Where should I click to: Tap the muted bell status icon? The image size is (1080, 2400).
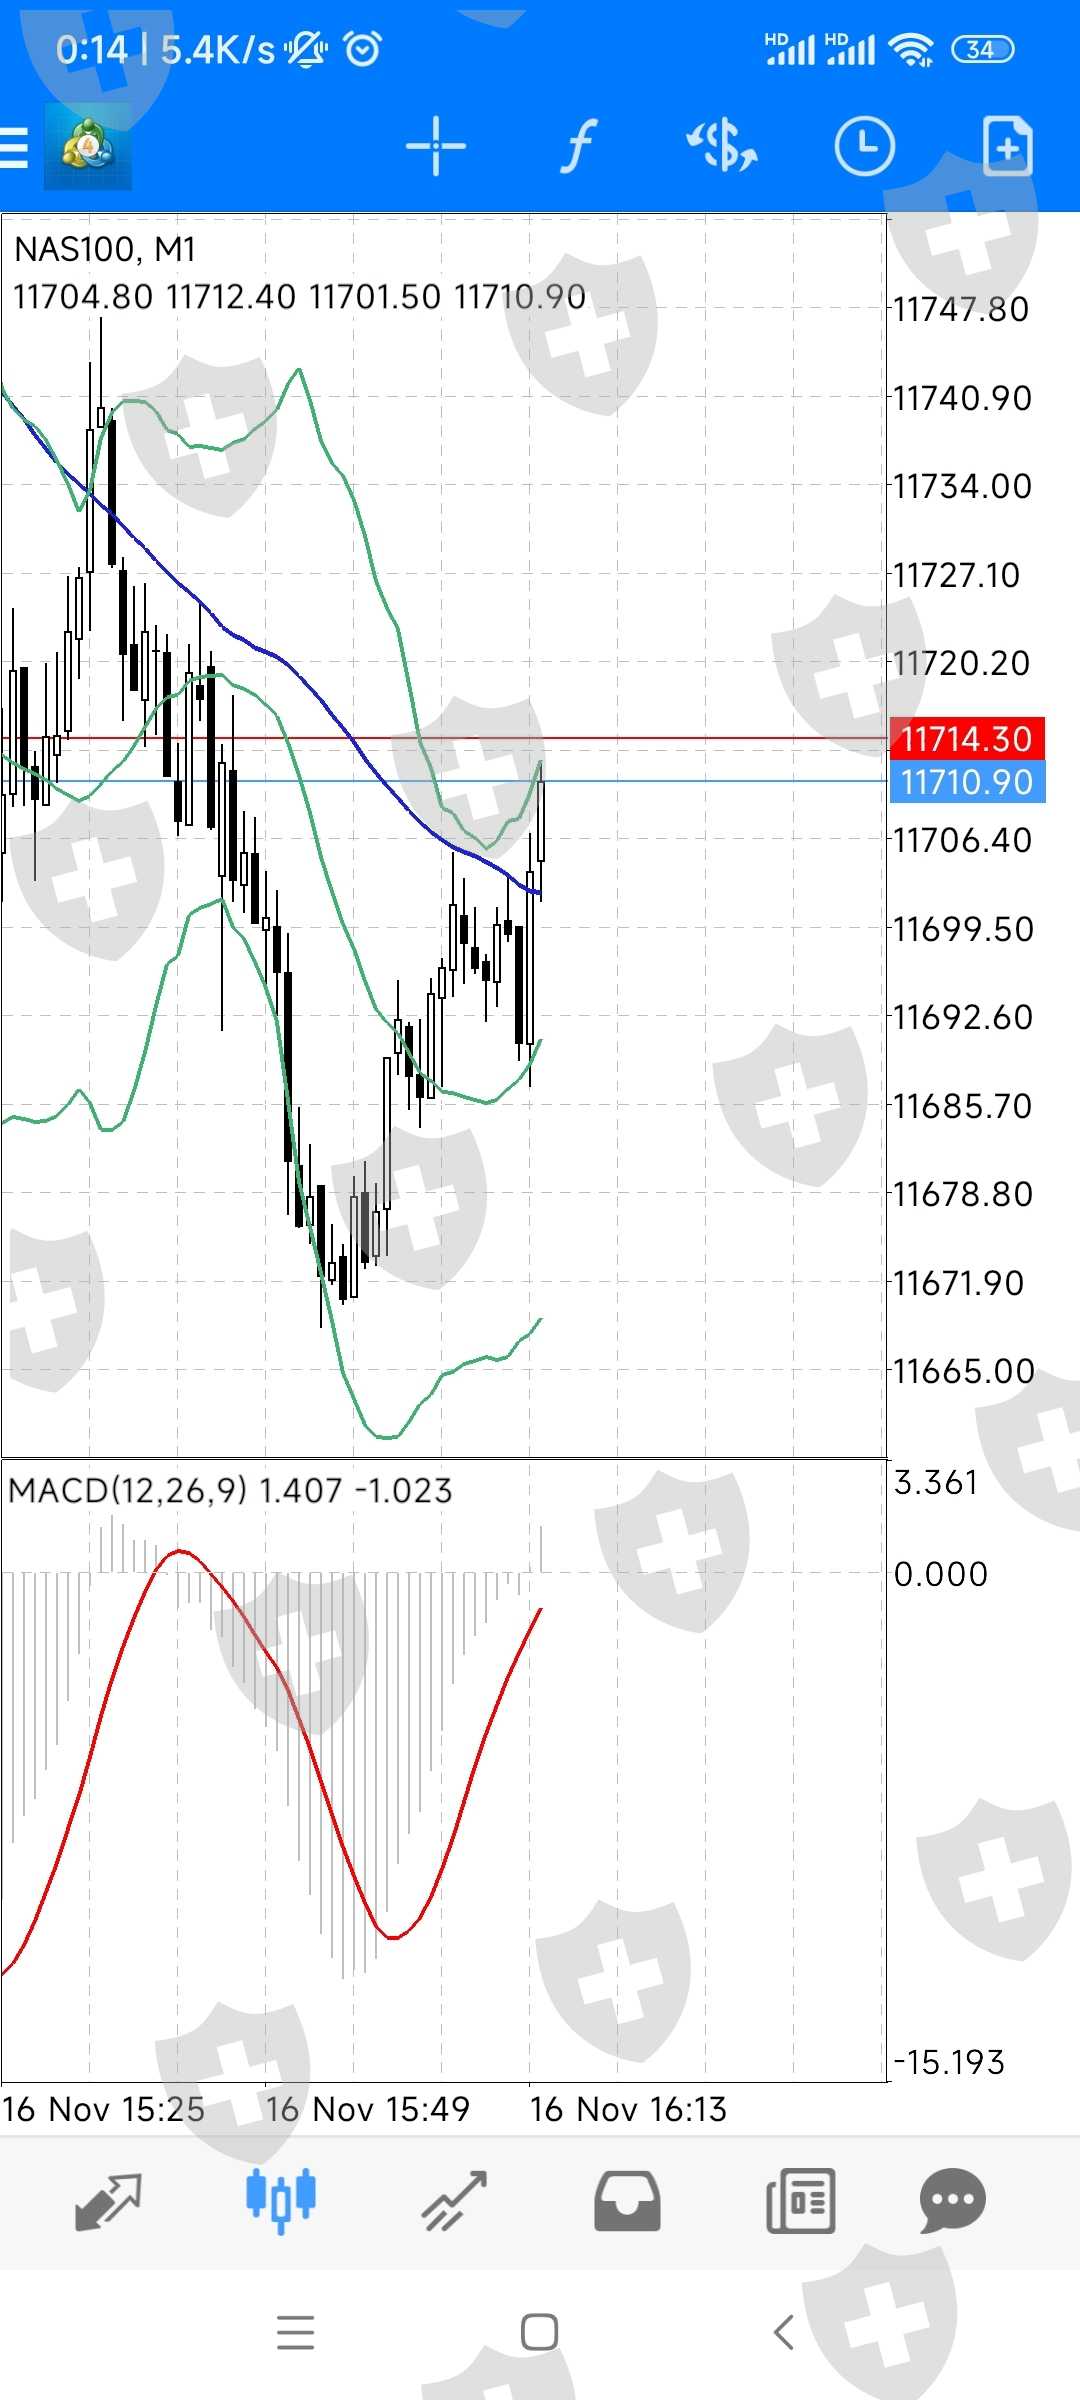306,48
